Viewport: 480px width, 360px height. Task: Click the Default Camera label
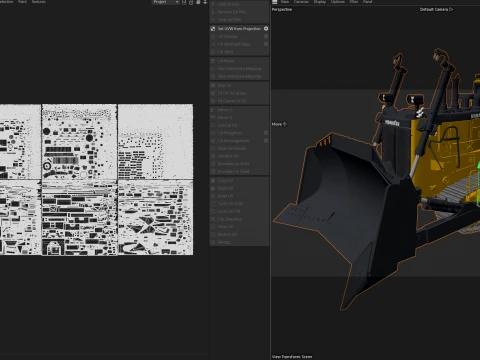[436, 9]
